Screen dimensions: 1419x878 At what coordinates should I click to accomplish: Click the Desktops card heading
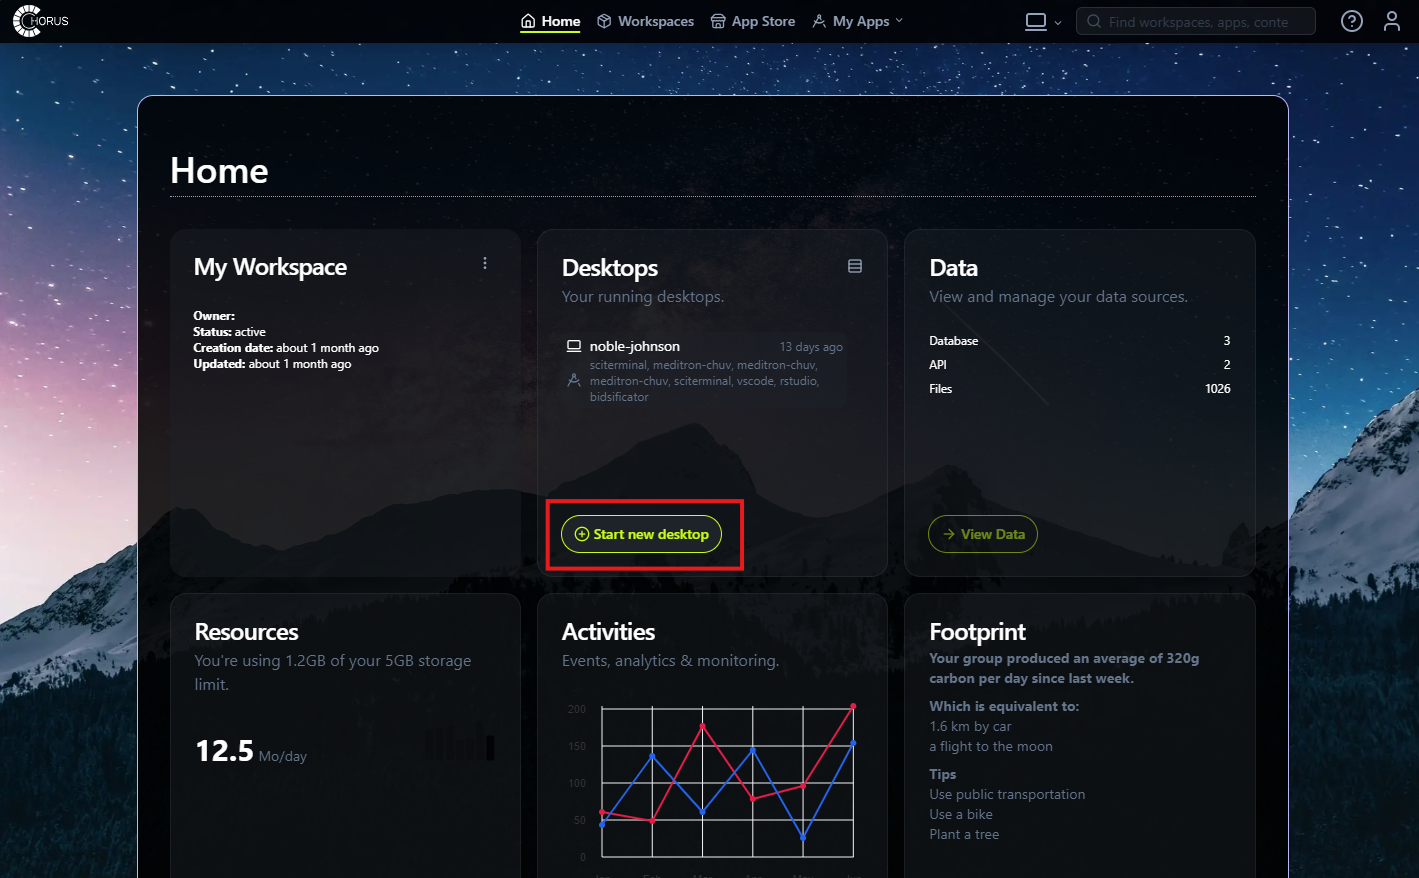tap(610, 268)
